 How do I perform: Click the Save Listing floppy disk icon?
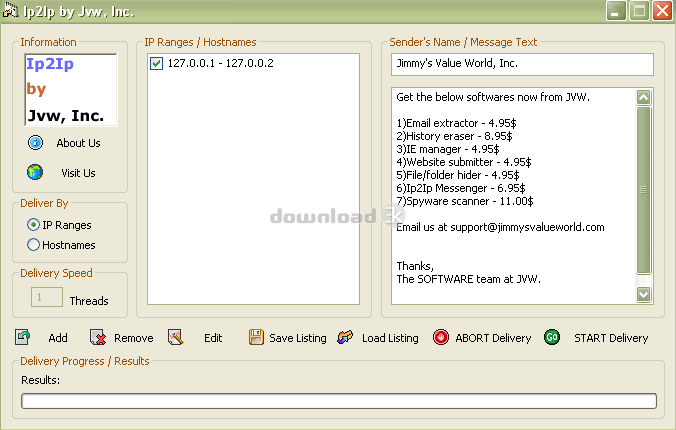point(256,337)
